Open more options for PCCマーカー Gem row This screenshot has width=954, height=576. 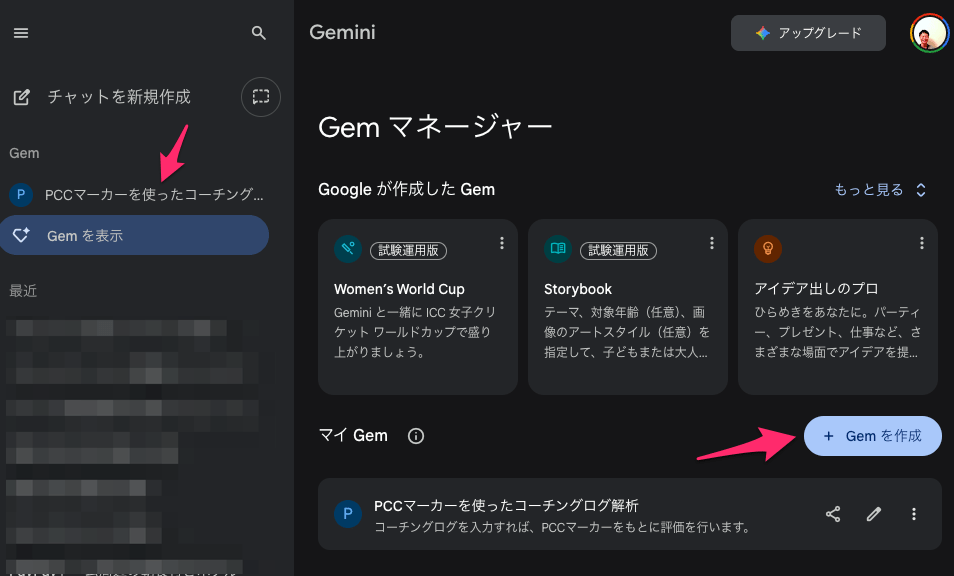pyautogui.click(x=914, y=514)
